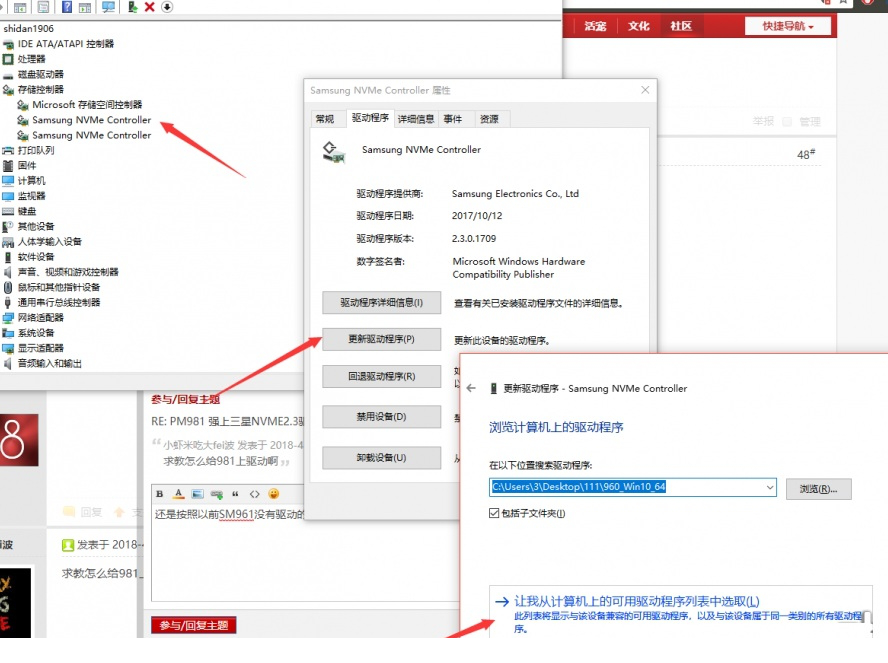Click the scan for hardware changes monitor icon

(x=108, y=7)
